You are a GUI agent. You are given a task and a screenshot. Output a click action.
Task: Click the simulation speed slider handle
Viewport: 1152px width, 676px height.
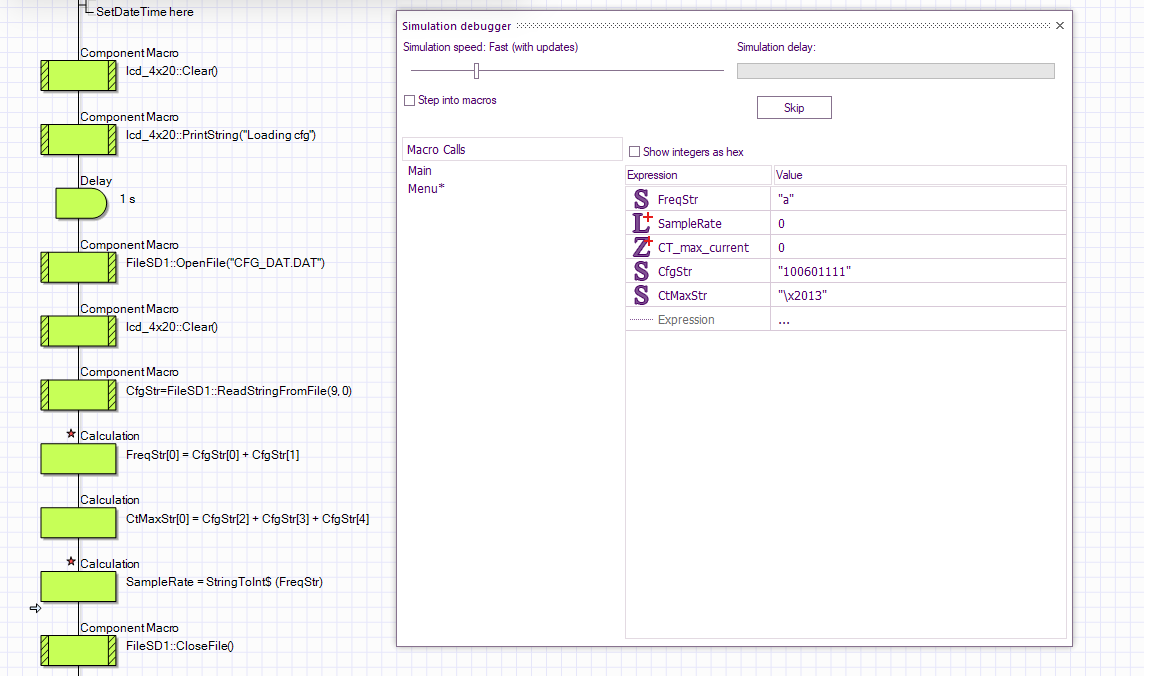[x=476, y=71]
